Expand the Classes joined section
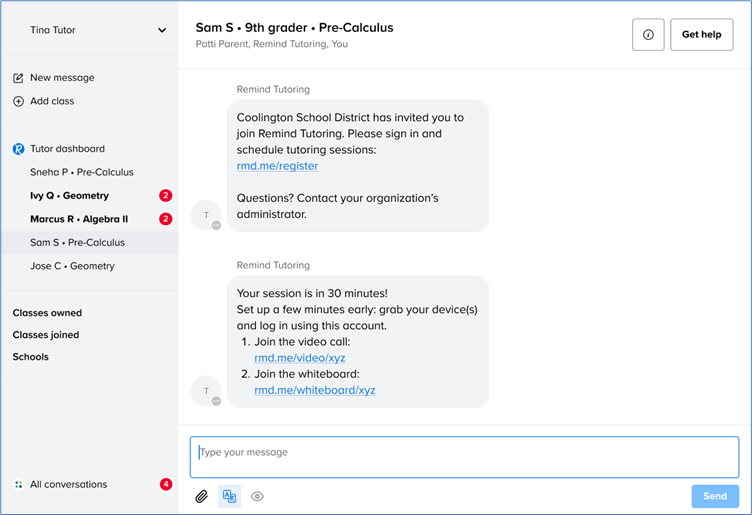 [46, 335]
